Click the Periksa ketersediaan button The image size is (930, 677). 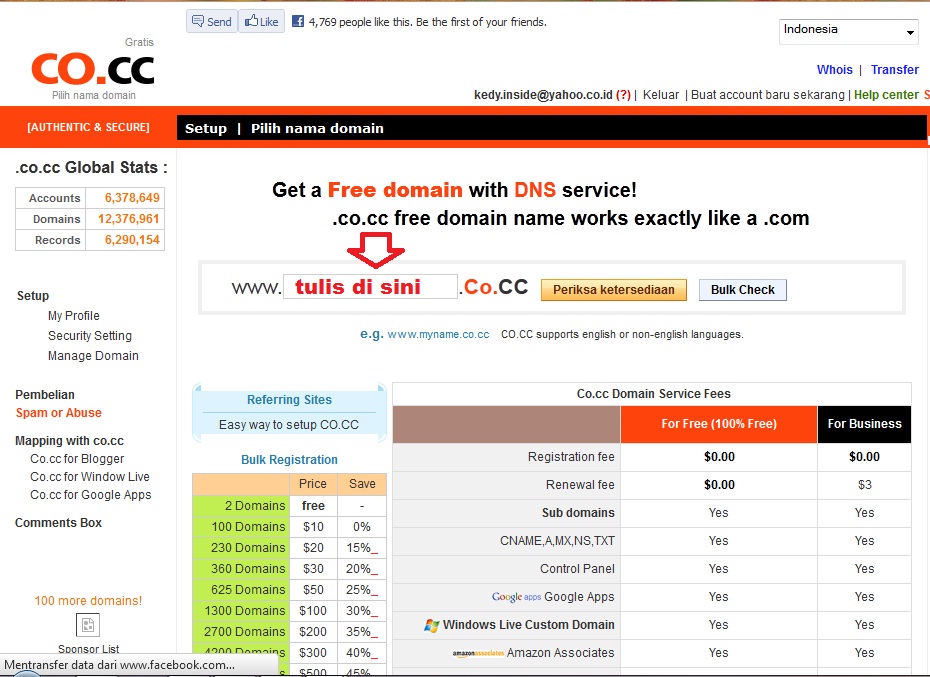[x=614, y=290]
